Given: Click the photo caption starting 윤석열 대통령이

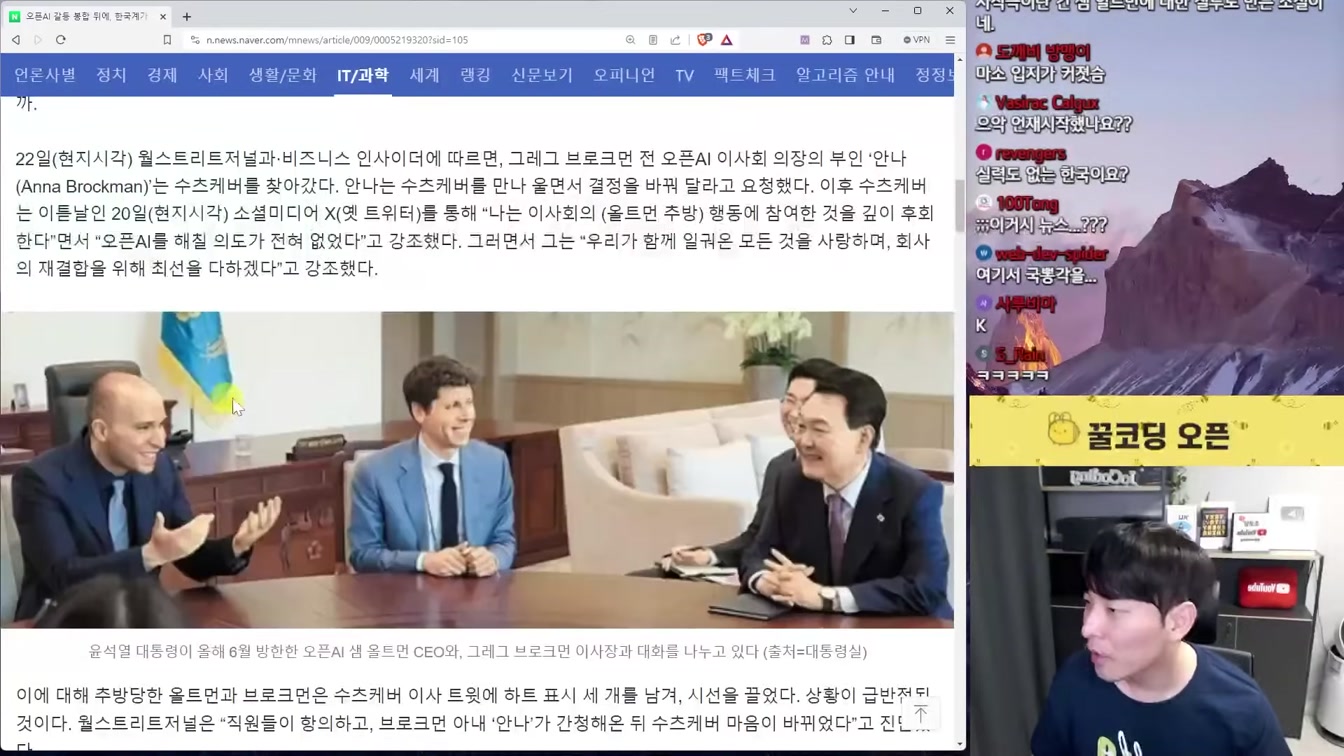Looking at the screenshot, I should 478,651.
